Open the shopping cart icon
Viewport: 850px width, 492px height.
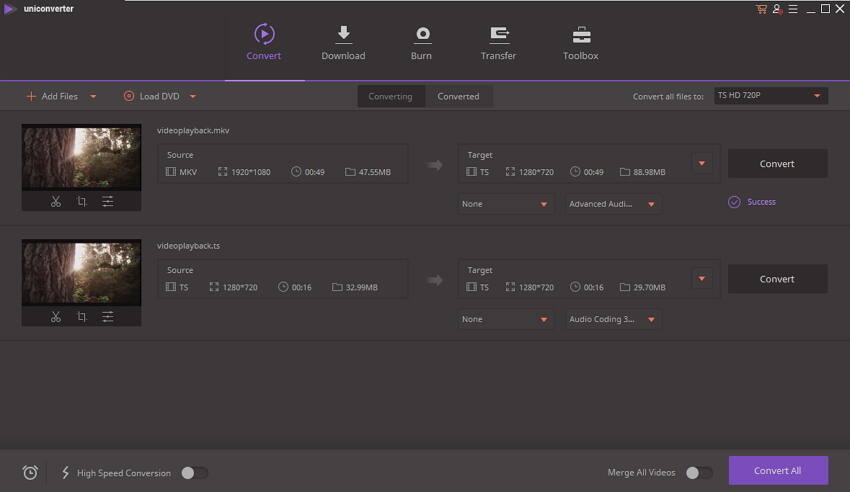click(x=761, y=9)
